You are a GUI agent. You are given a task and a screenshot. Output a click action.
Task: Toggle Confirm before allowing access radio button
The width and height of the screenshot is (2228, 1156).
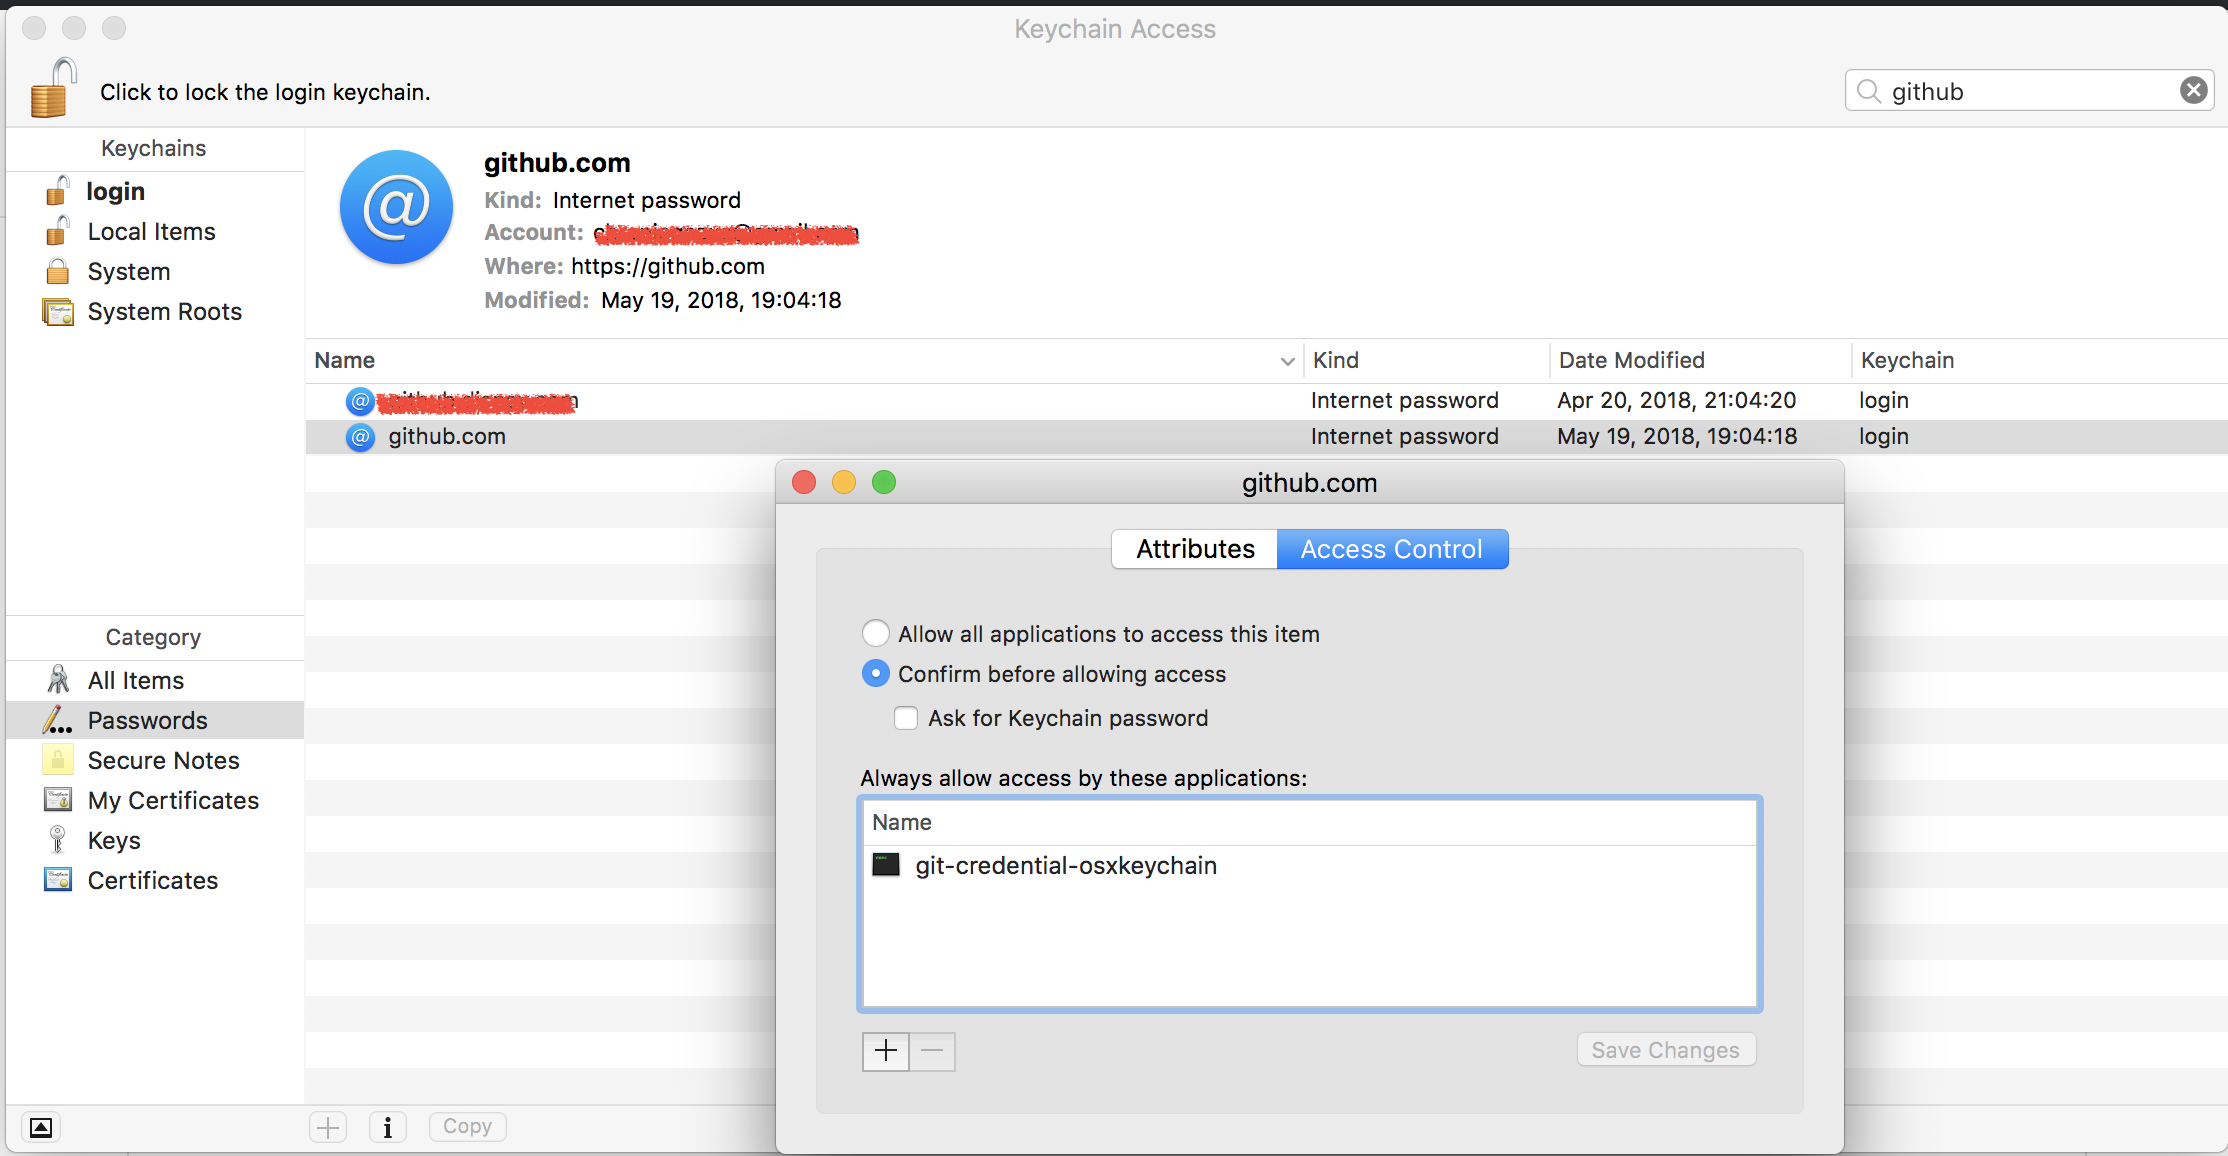click(874, 674)
